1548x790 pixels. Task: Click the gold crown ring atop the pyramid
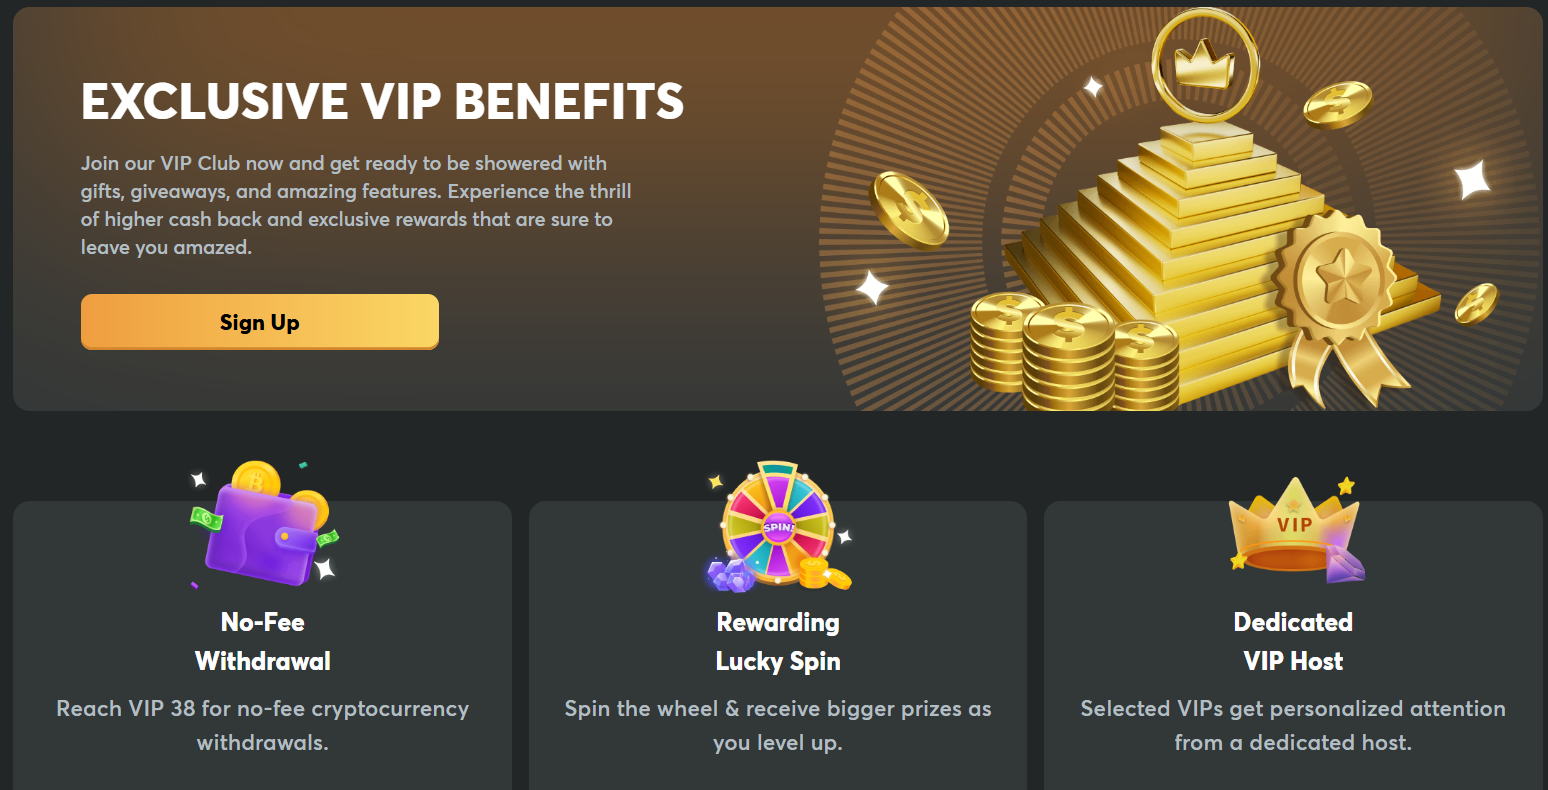[1204, 63]
